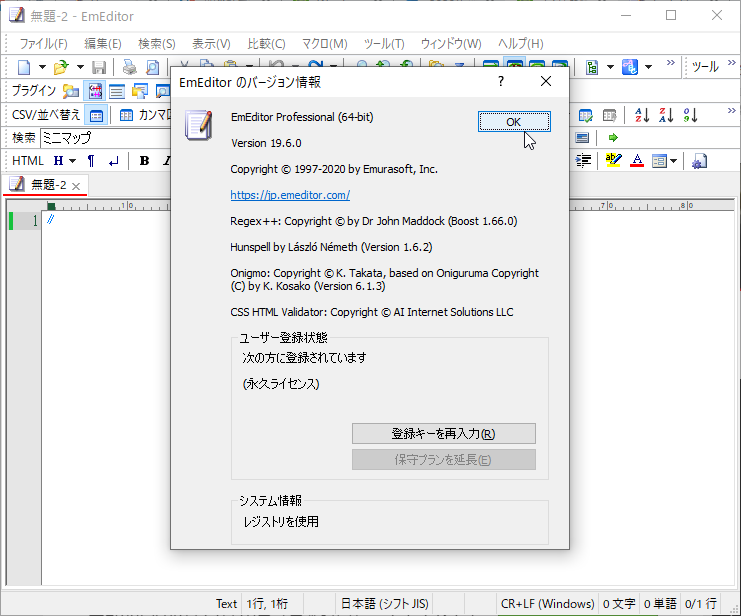This screenshot has height=616, width=741.
Task: Open the 表示(V) menu
Action: point(211,44)
